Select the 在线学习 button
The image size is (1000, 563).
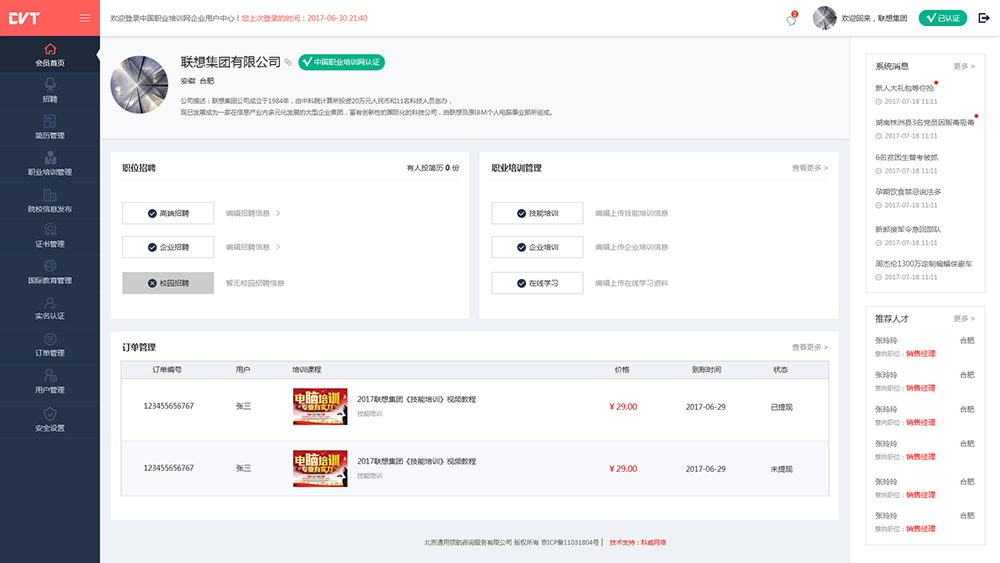[537, 283]
